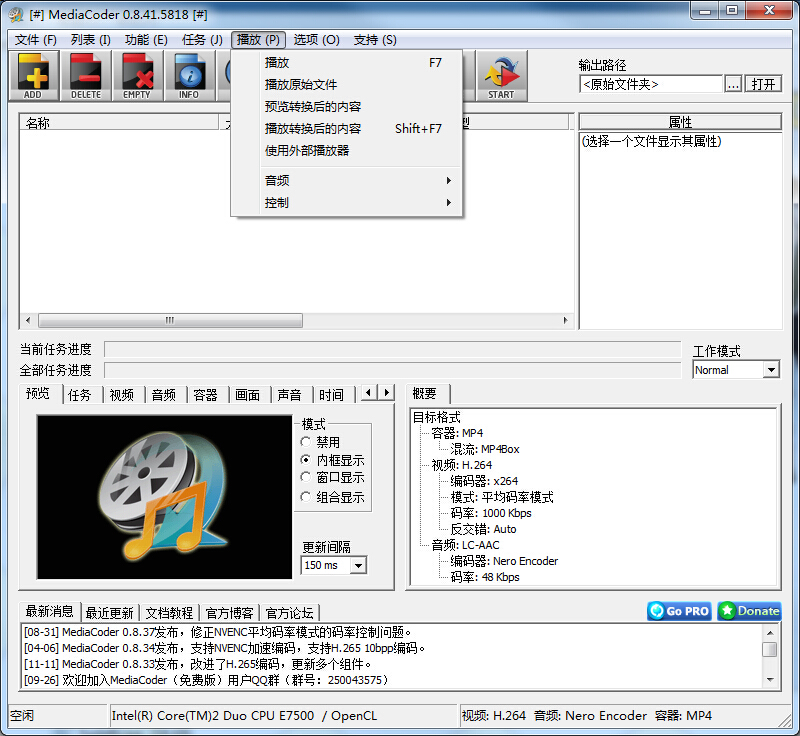Click the ... browse output path button
The image size is (800, 736).
coord(733,84)
